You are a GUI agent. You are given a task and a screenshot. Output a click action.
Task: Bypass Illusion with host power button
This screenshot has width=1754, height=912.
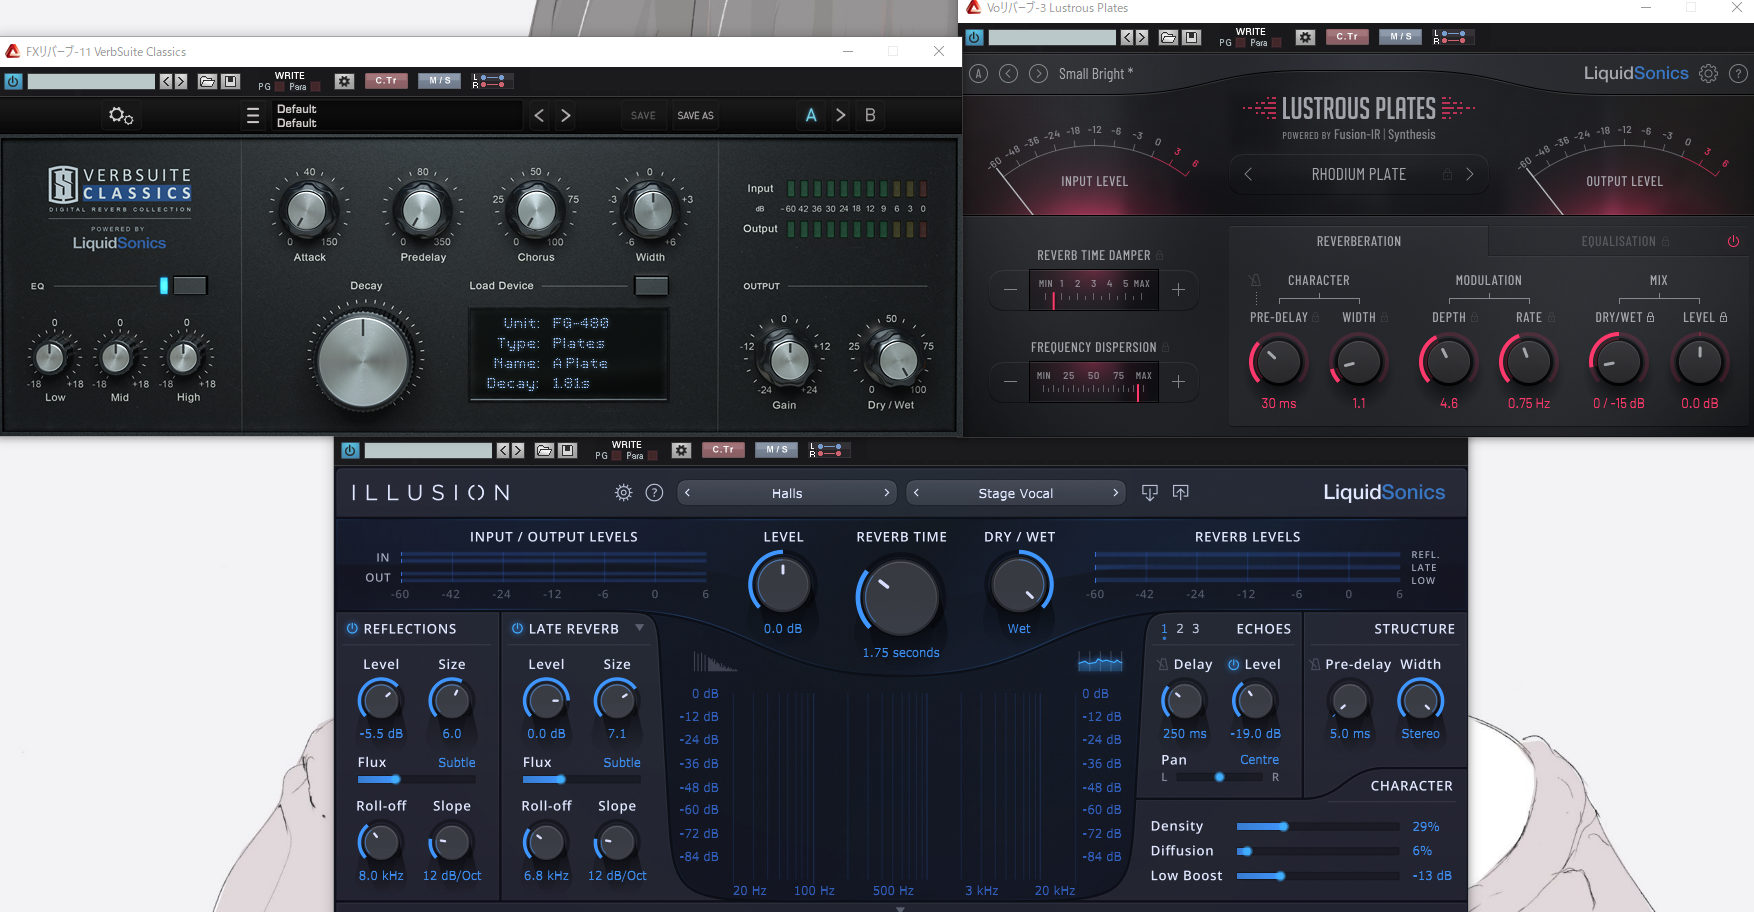pos(350,450)
